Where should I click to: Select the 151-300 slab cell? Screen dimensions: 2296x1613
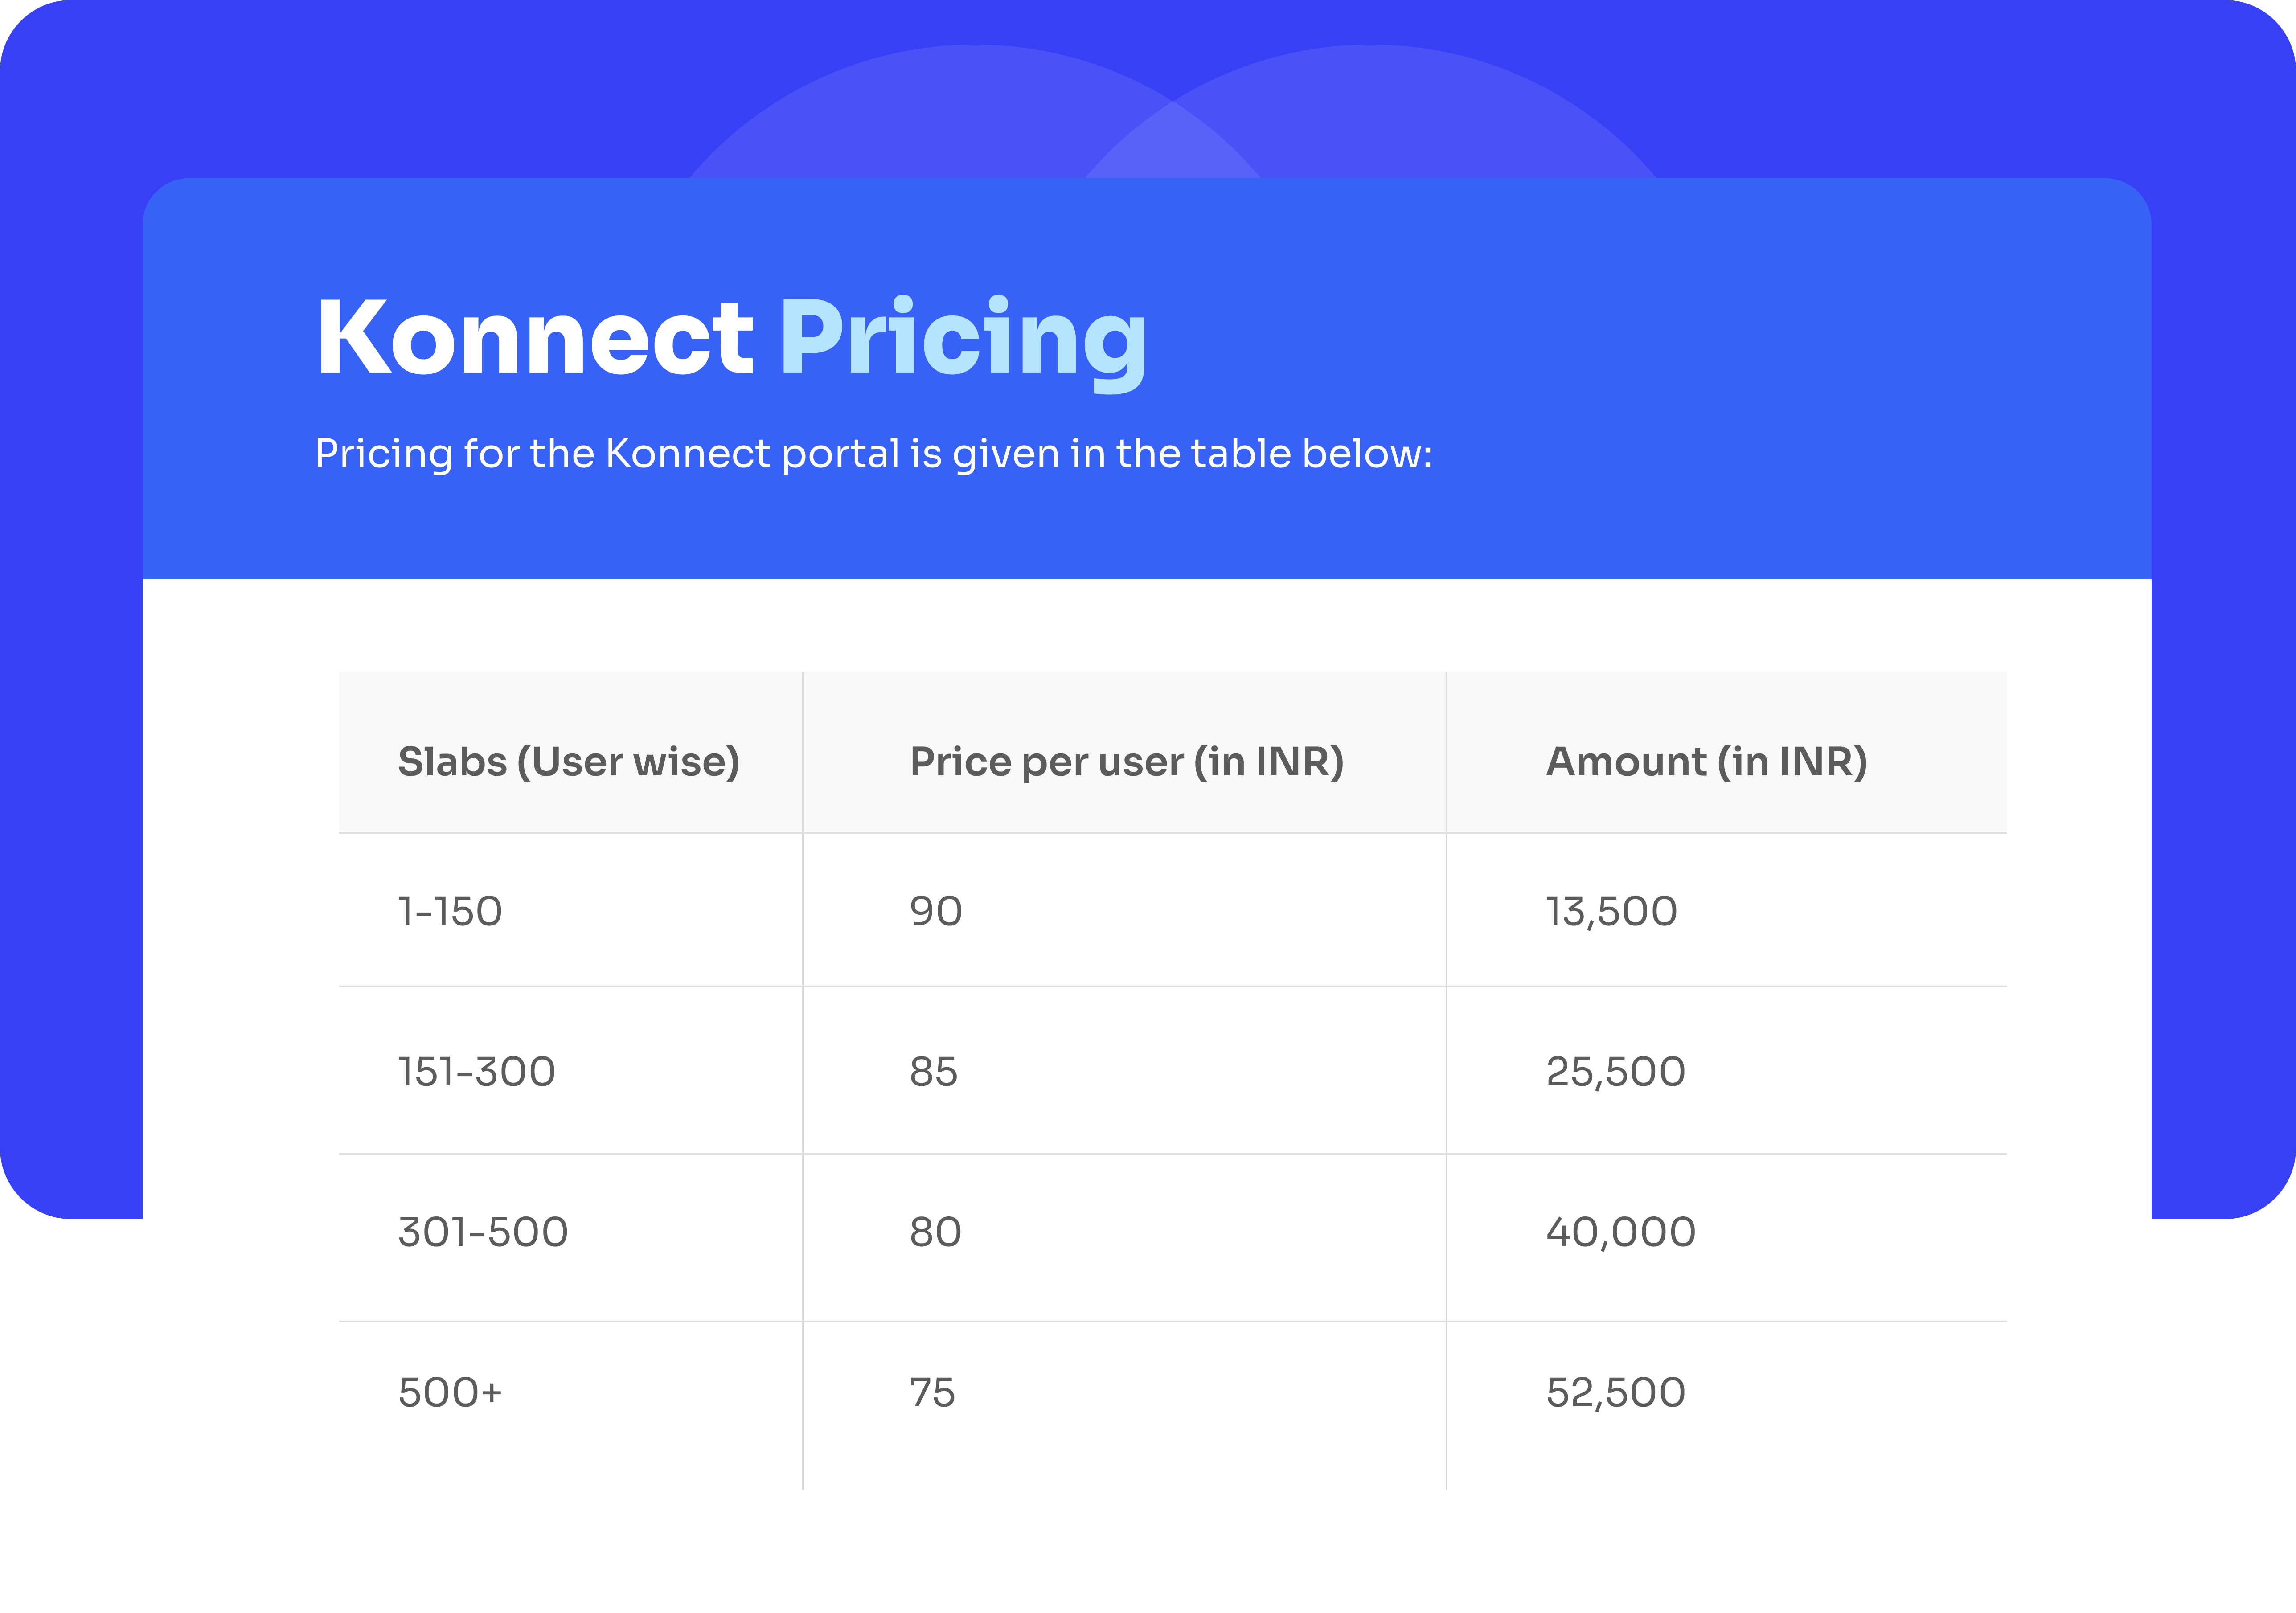(477, 1072)
